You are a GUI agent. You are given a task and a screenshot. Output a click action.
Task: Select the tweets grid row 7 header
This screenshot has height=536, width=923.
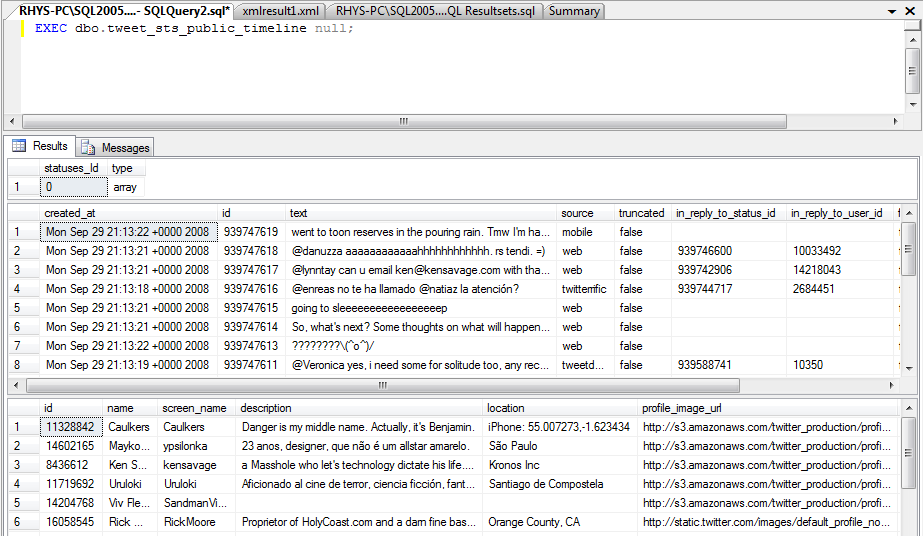(x=24, y=346)
